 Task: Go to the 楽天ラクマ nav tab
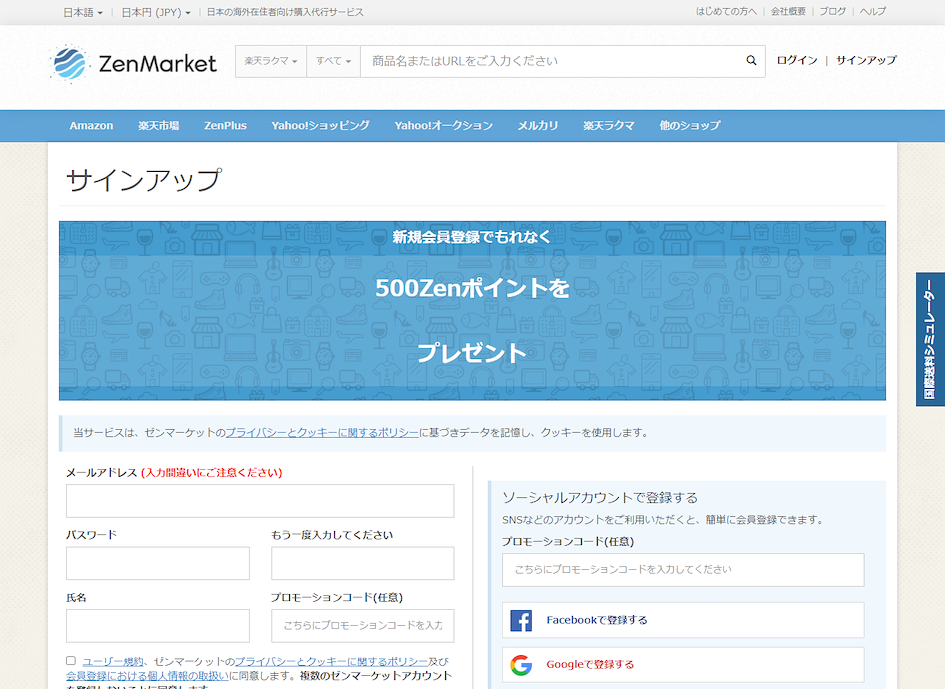coord(609,125)
